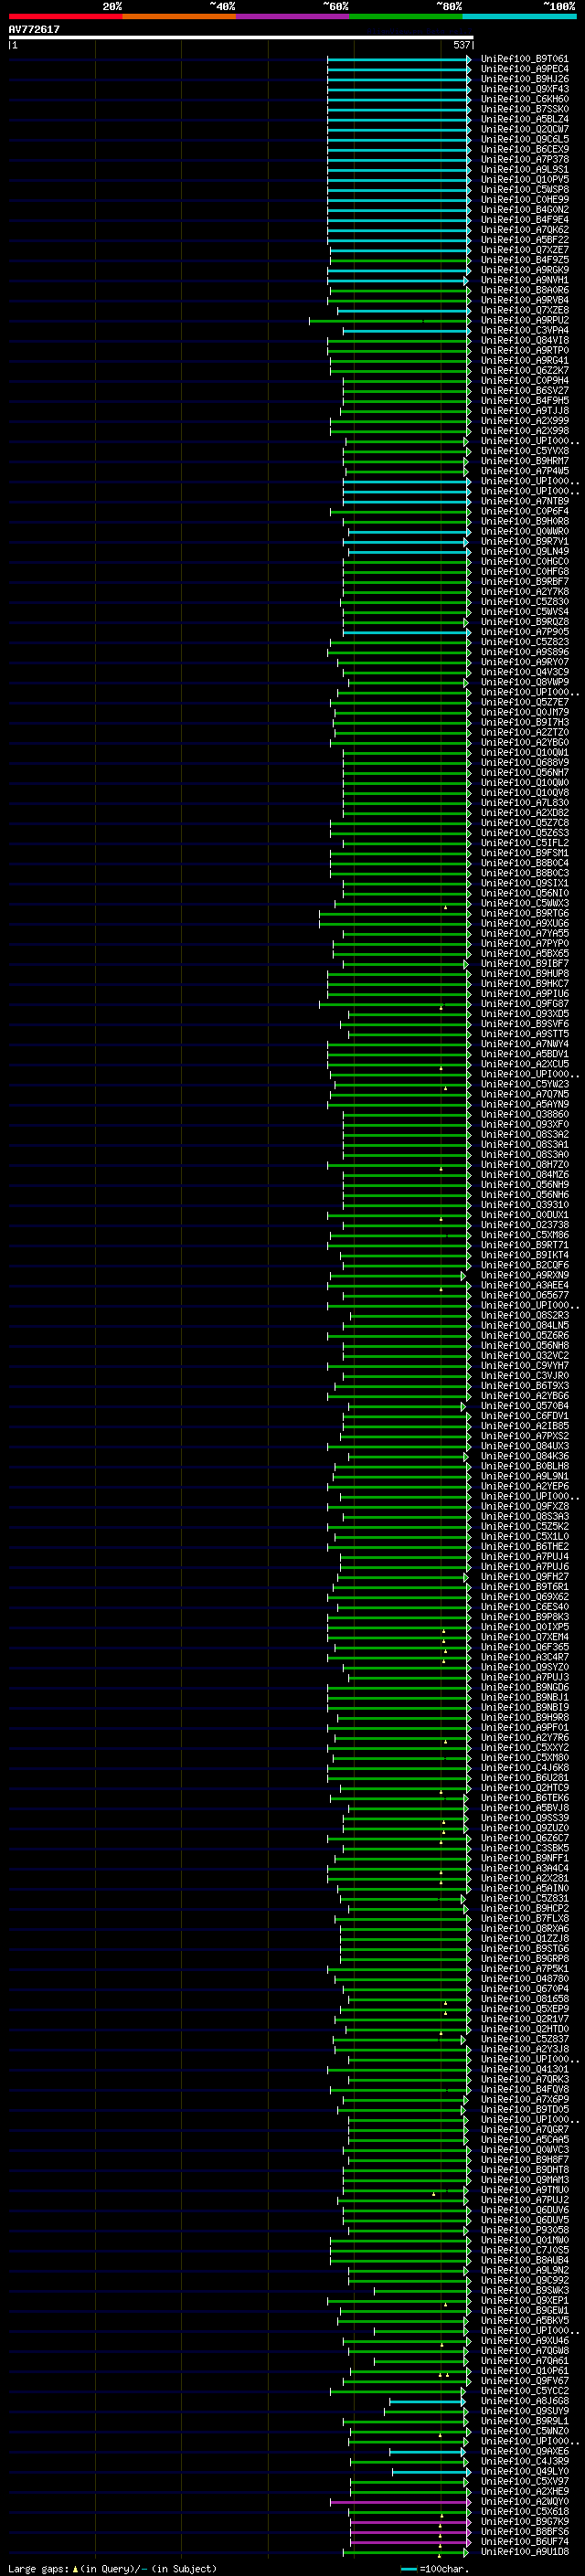
Task: Select the UniRef100_A7L830 label
Action: [x=525, y=803]
